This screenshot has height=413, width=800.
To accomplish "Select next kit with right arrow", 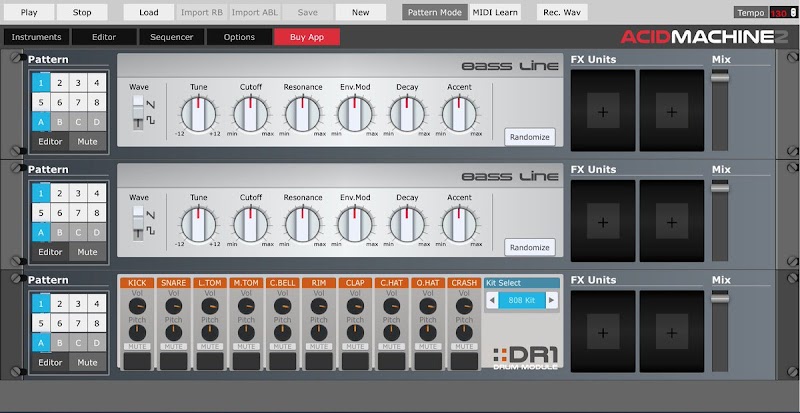I will point(552,300).
